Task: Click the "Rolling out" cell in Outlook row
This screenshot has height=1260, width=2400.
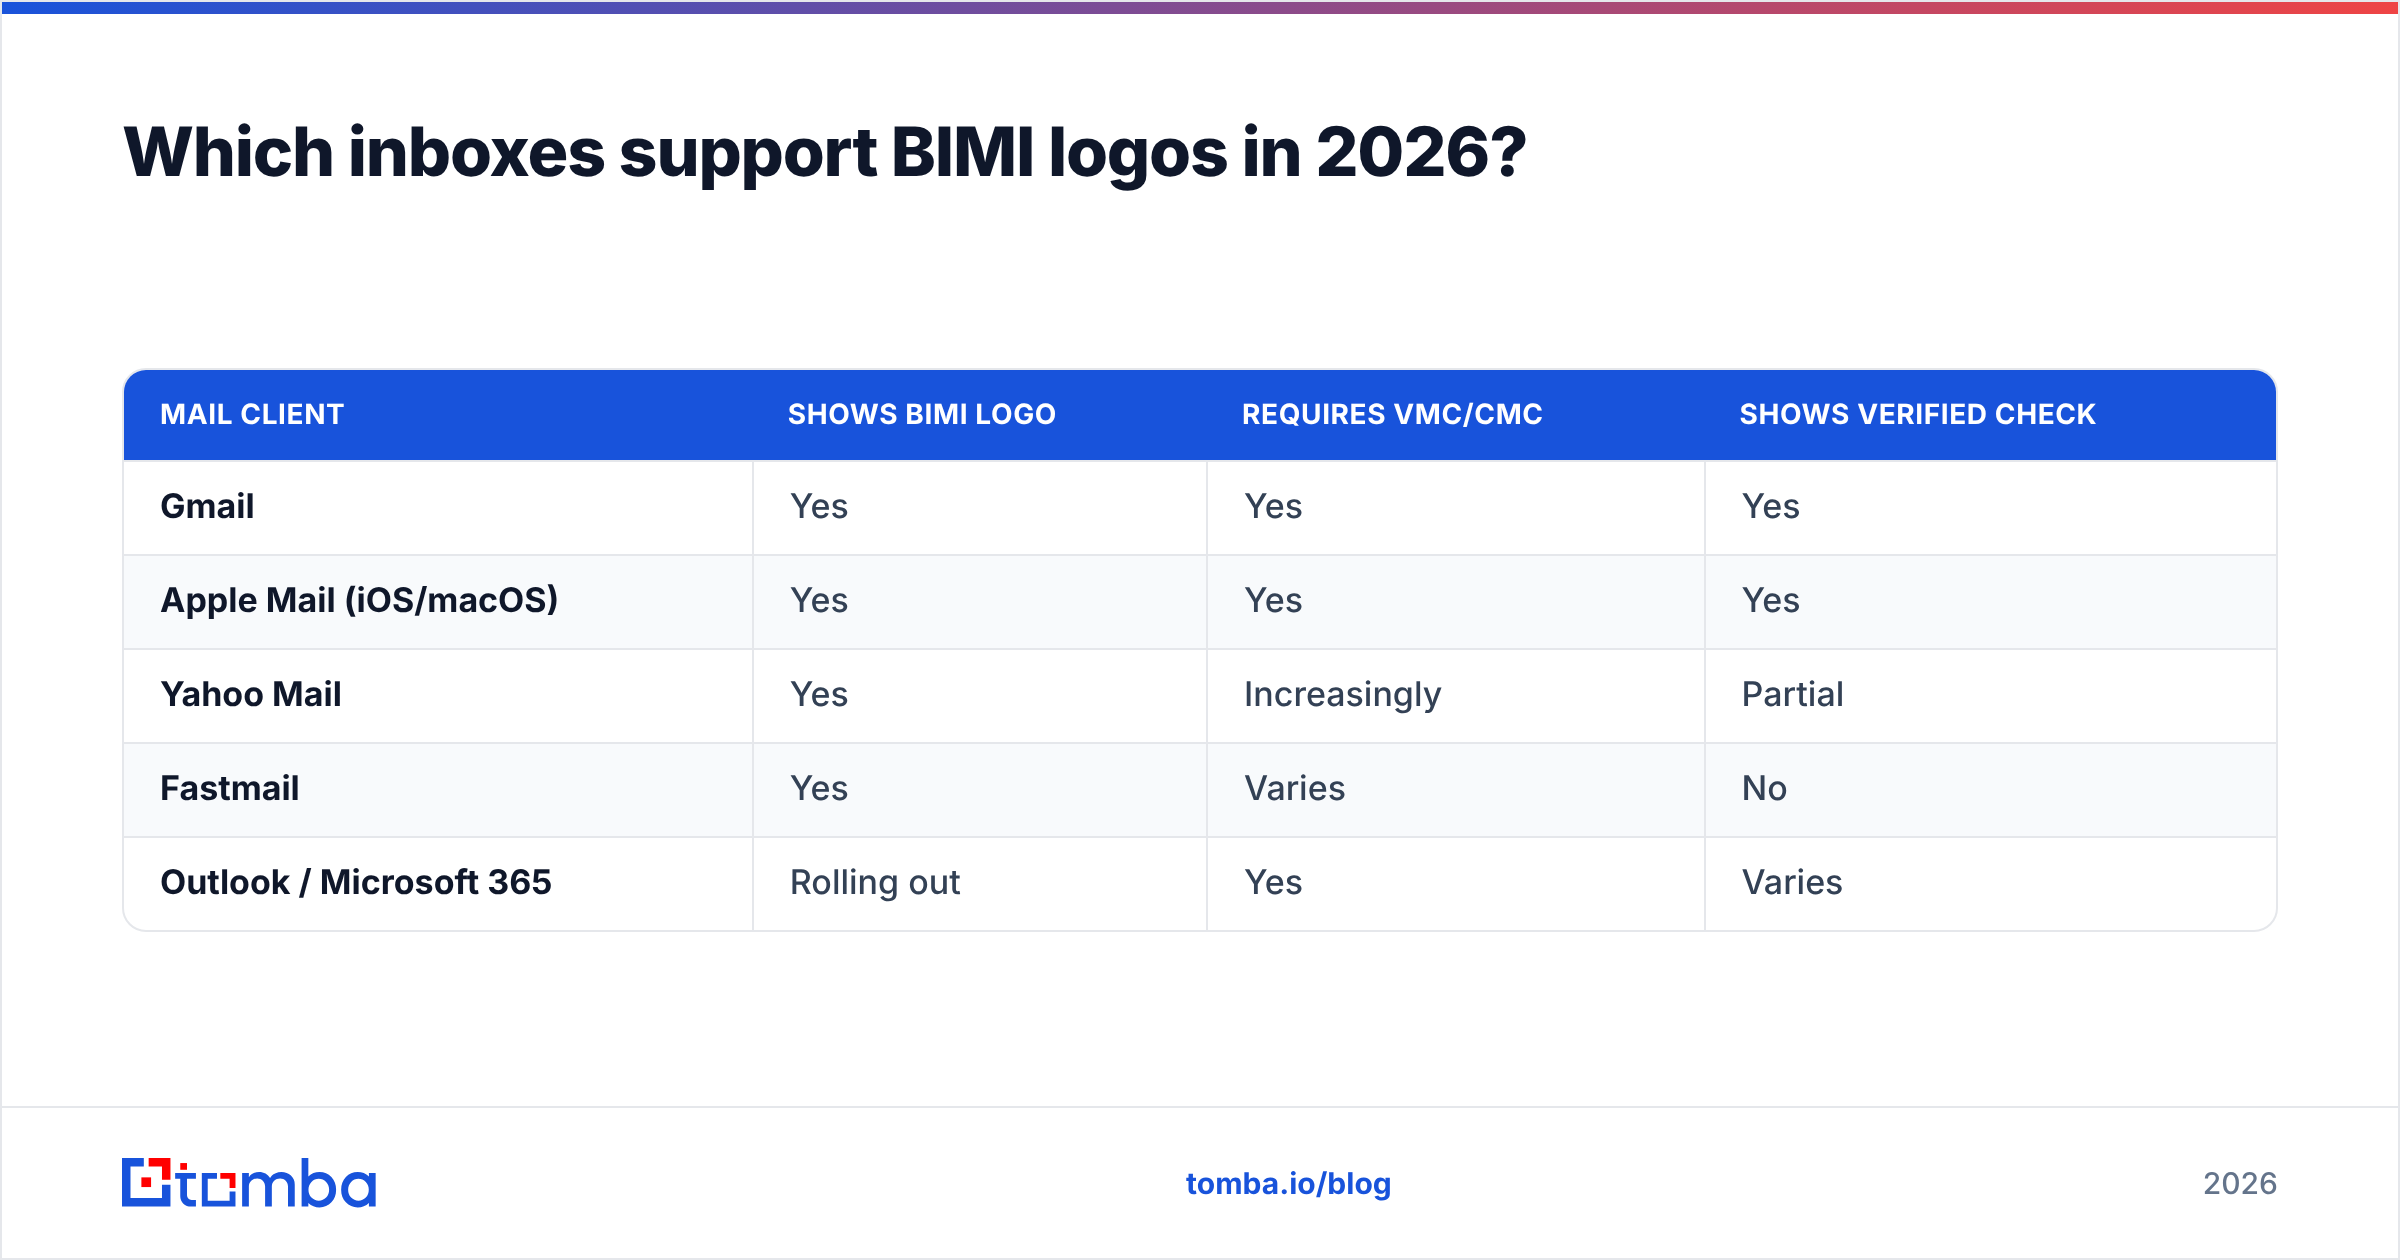Action: (x=875, y=884)
